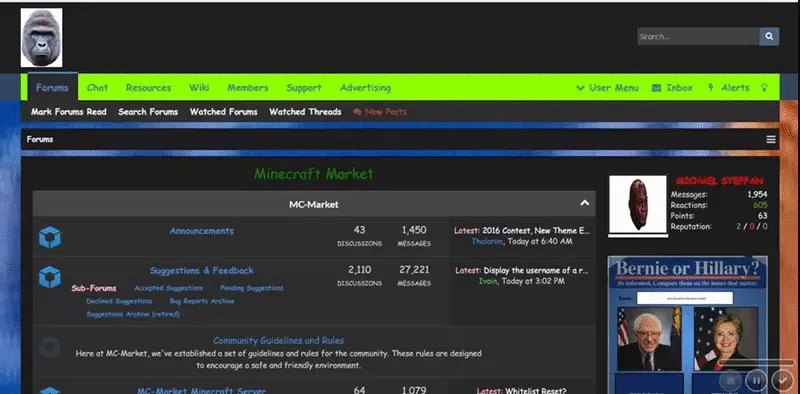This screenshot has height=394, width=800.
Task: Open the Forums tab
Action: [x=52, y=87]
